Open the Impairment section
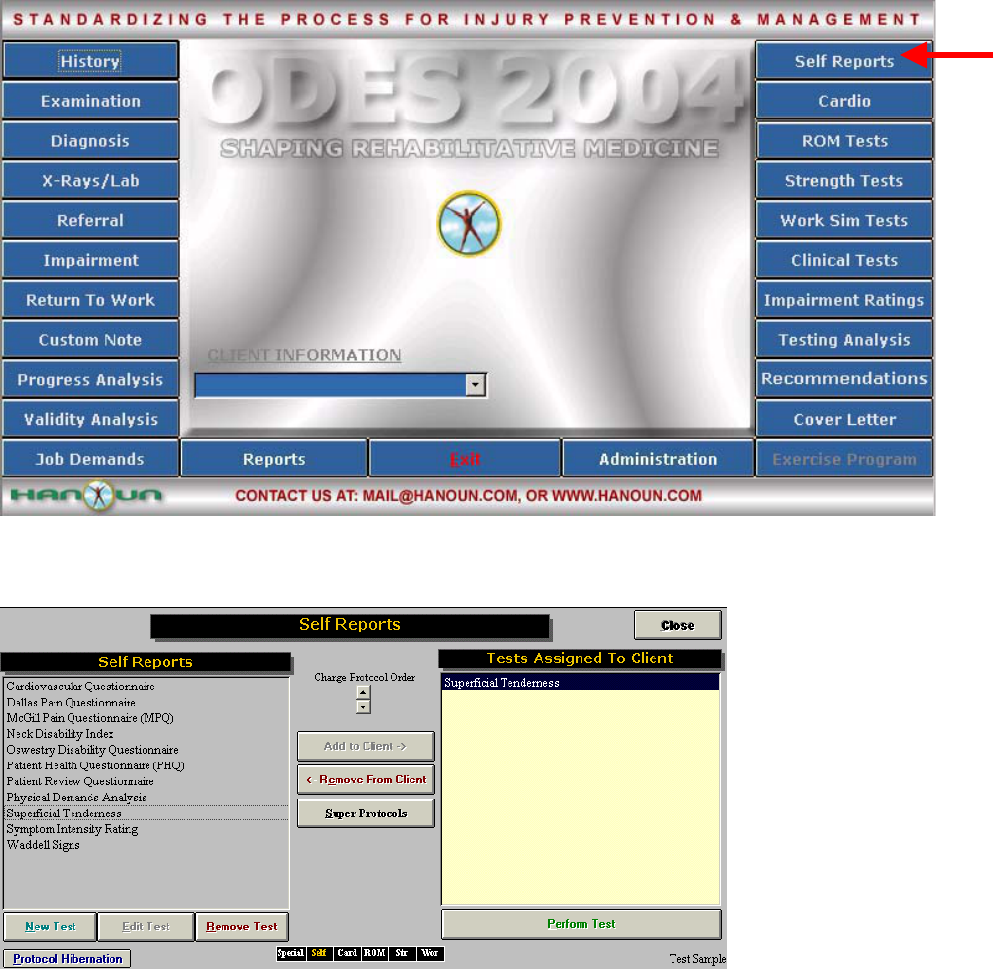This screenshot has height=969, width=994. click(x=90, y=260)
